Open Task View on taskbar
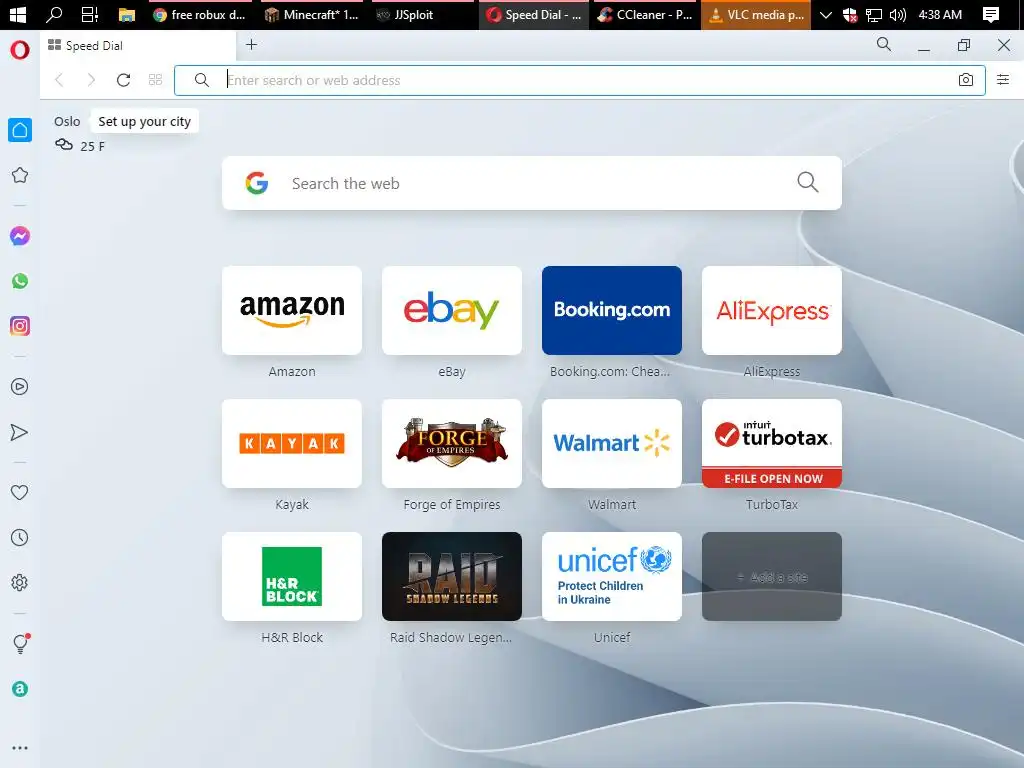Image resolution: width=1024 pixels, height=768 pixels. point(89,14)
